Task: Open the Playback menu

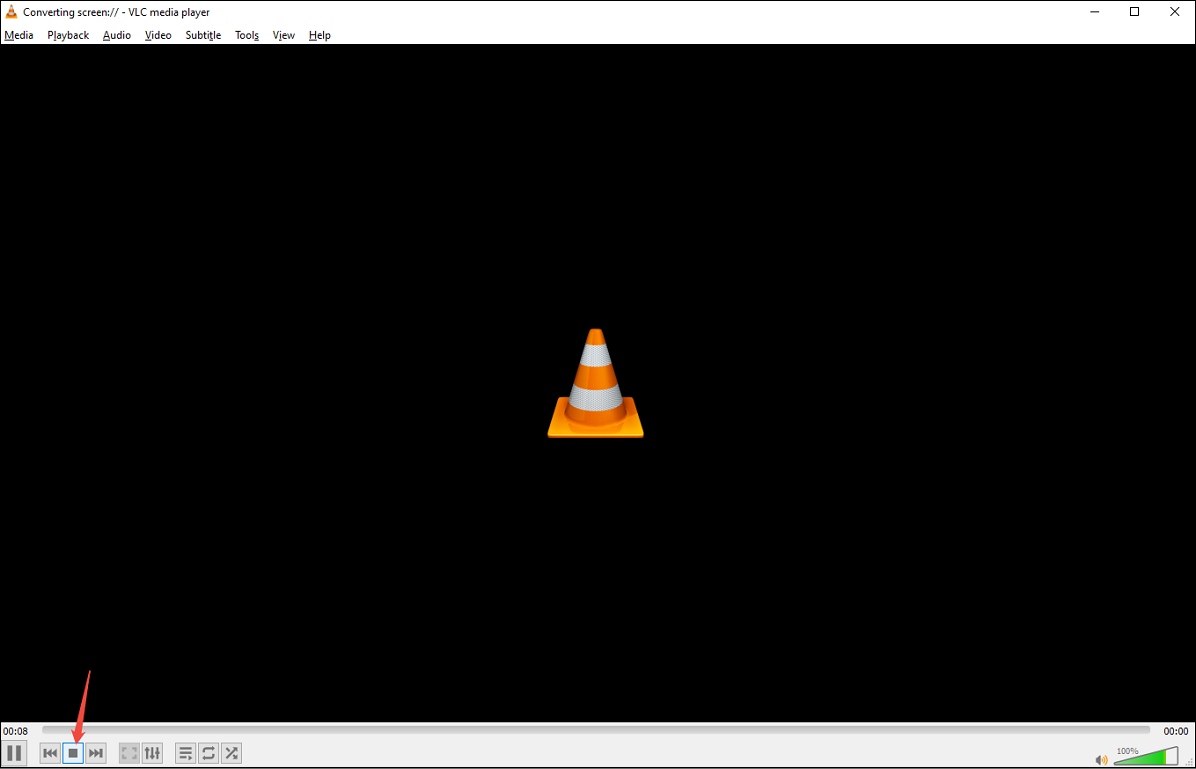Action: coord(67,35)
